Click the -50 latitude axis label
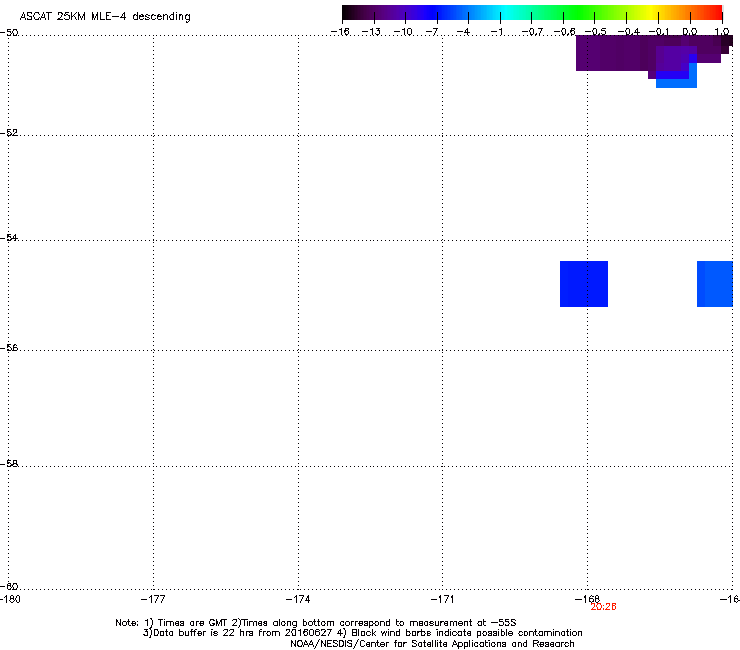The image size is (740, 650). 9,33
